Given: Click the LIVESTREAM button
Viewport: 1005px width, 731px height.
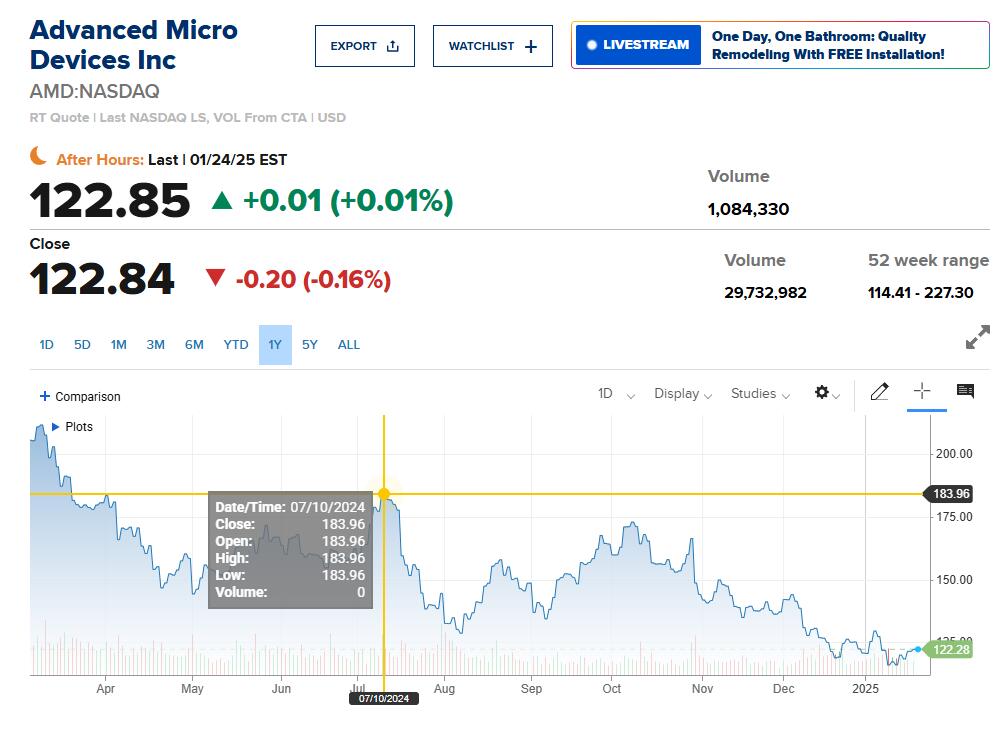Looking at the screenshot, I should [638, 45].
